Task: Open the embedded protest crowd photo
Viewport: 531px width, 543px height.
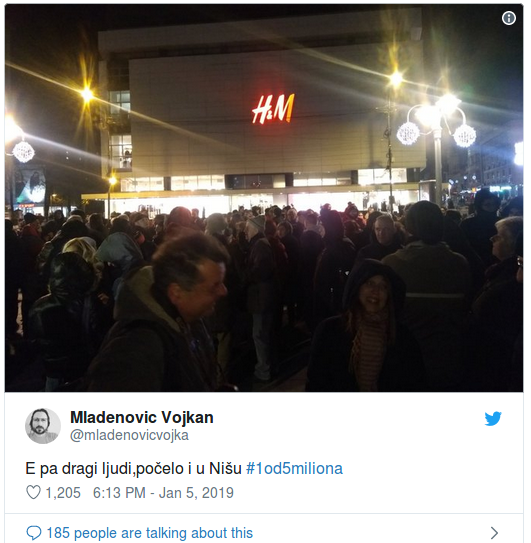Action: pos(264,198)
